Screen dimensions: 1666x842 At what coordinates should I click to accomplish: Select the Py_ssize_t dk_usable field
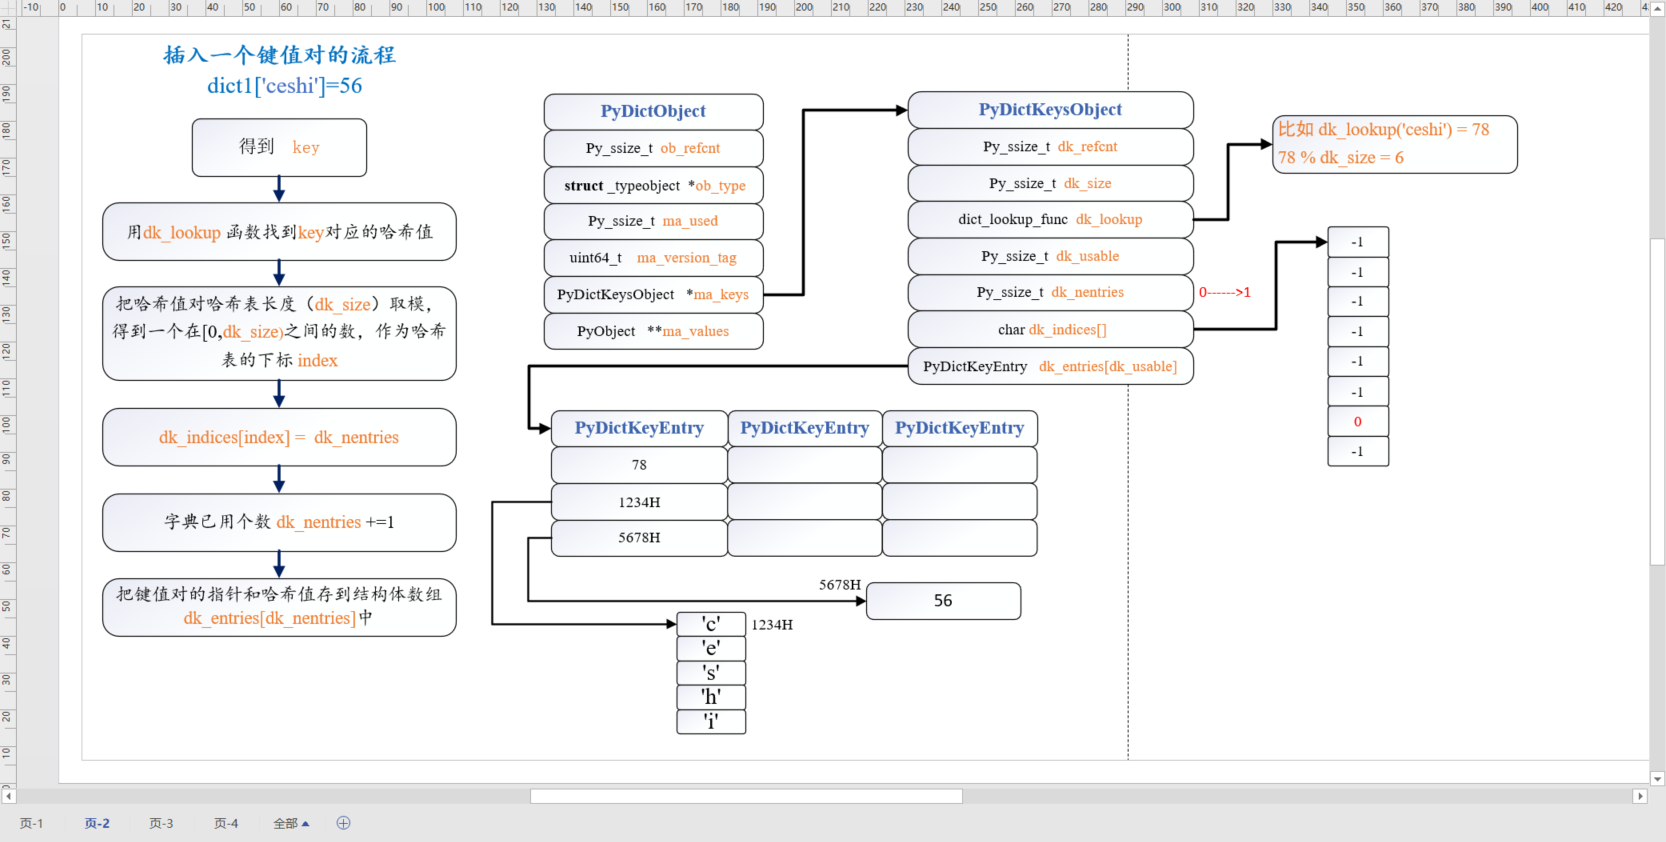[x=1050, y=256]
